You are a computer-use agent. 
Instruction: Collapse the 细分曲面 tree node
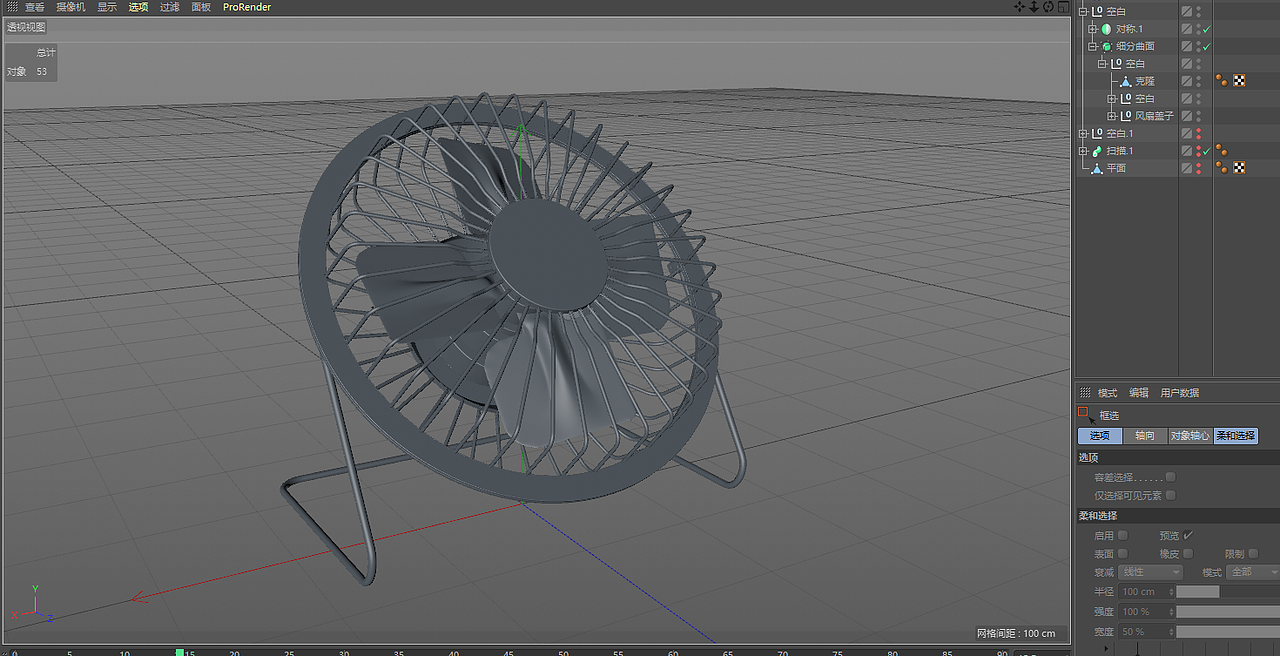click(x=1093, y=46)
